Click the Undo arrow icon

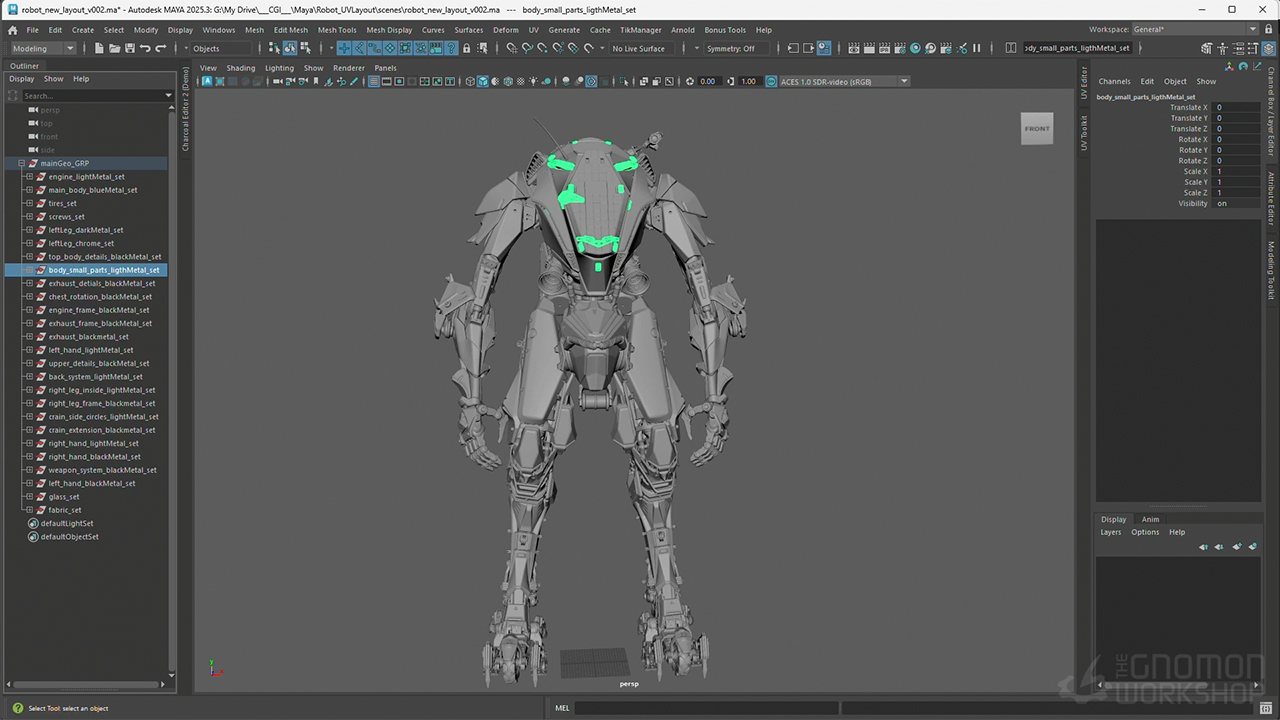click(145, 48)
